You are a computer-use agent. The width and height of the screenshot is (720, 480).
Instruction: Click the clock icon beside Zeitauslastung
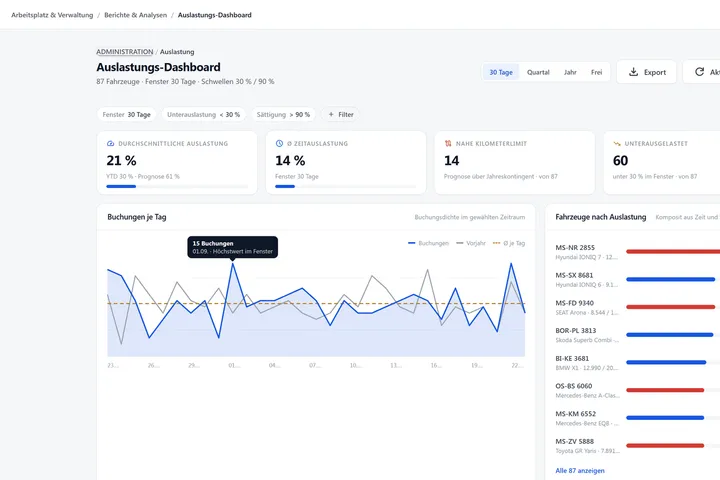[x=279, y=143]
